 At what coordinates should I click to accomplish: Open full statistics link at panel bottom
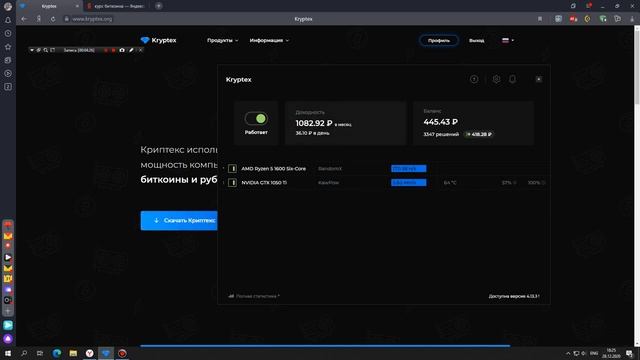click(254, 296)
